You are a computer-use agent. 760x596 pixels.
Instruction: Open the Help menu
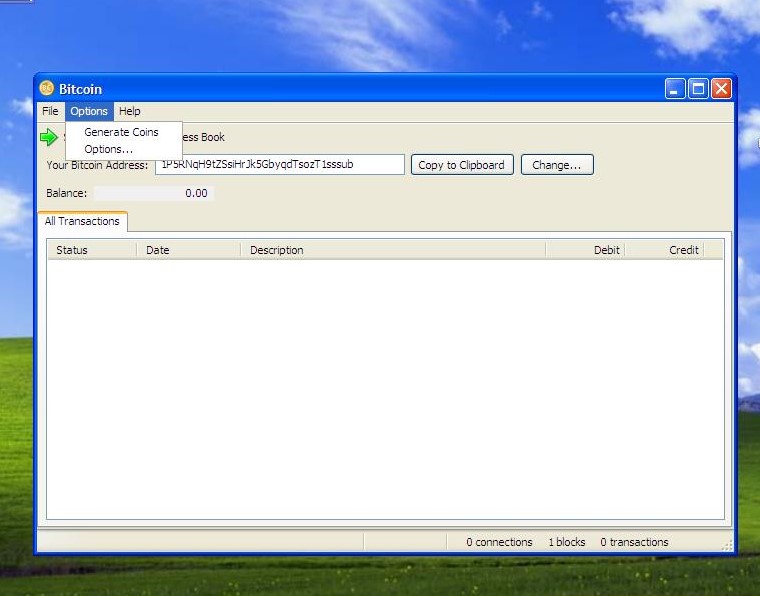[129, 111]
